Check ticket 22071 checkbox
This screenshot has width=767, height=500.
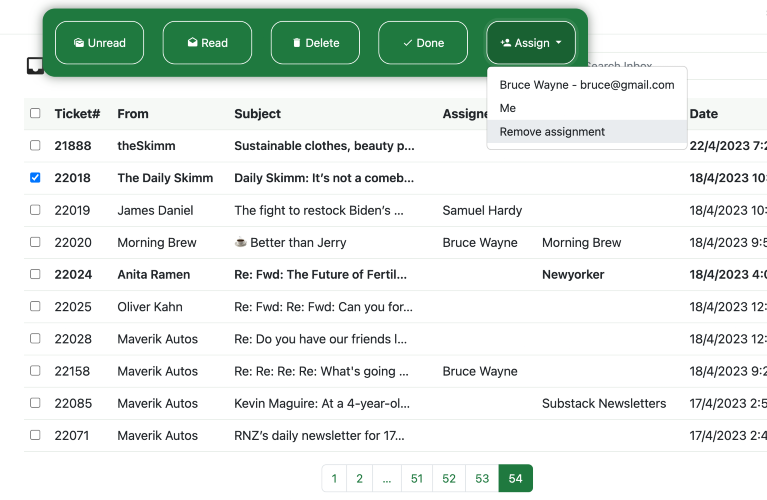tap(35, 435)
